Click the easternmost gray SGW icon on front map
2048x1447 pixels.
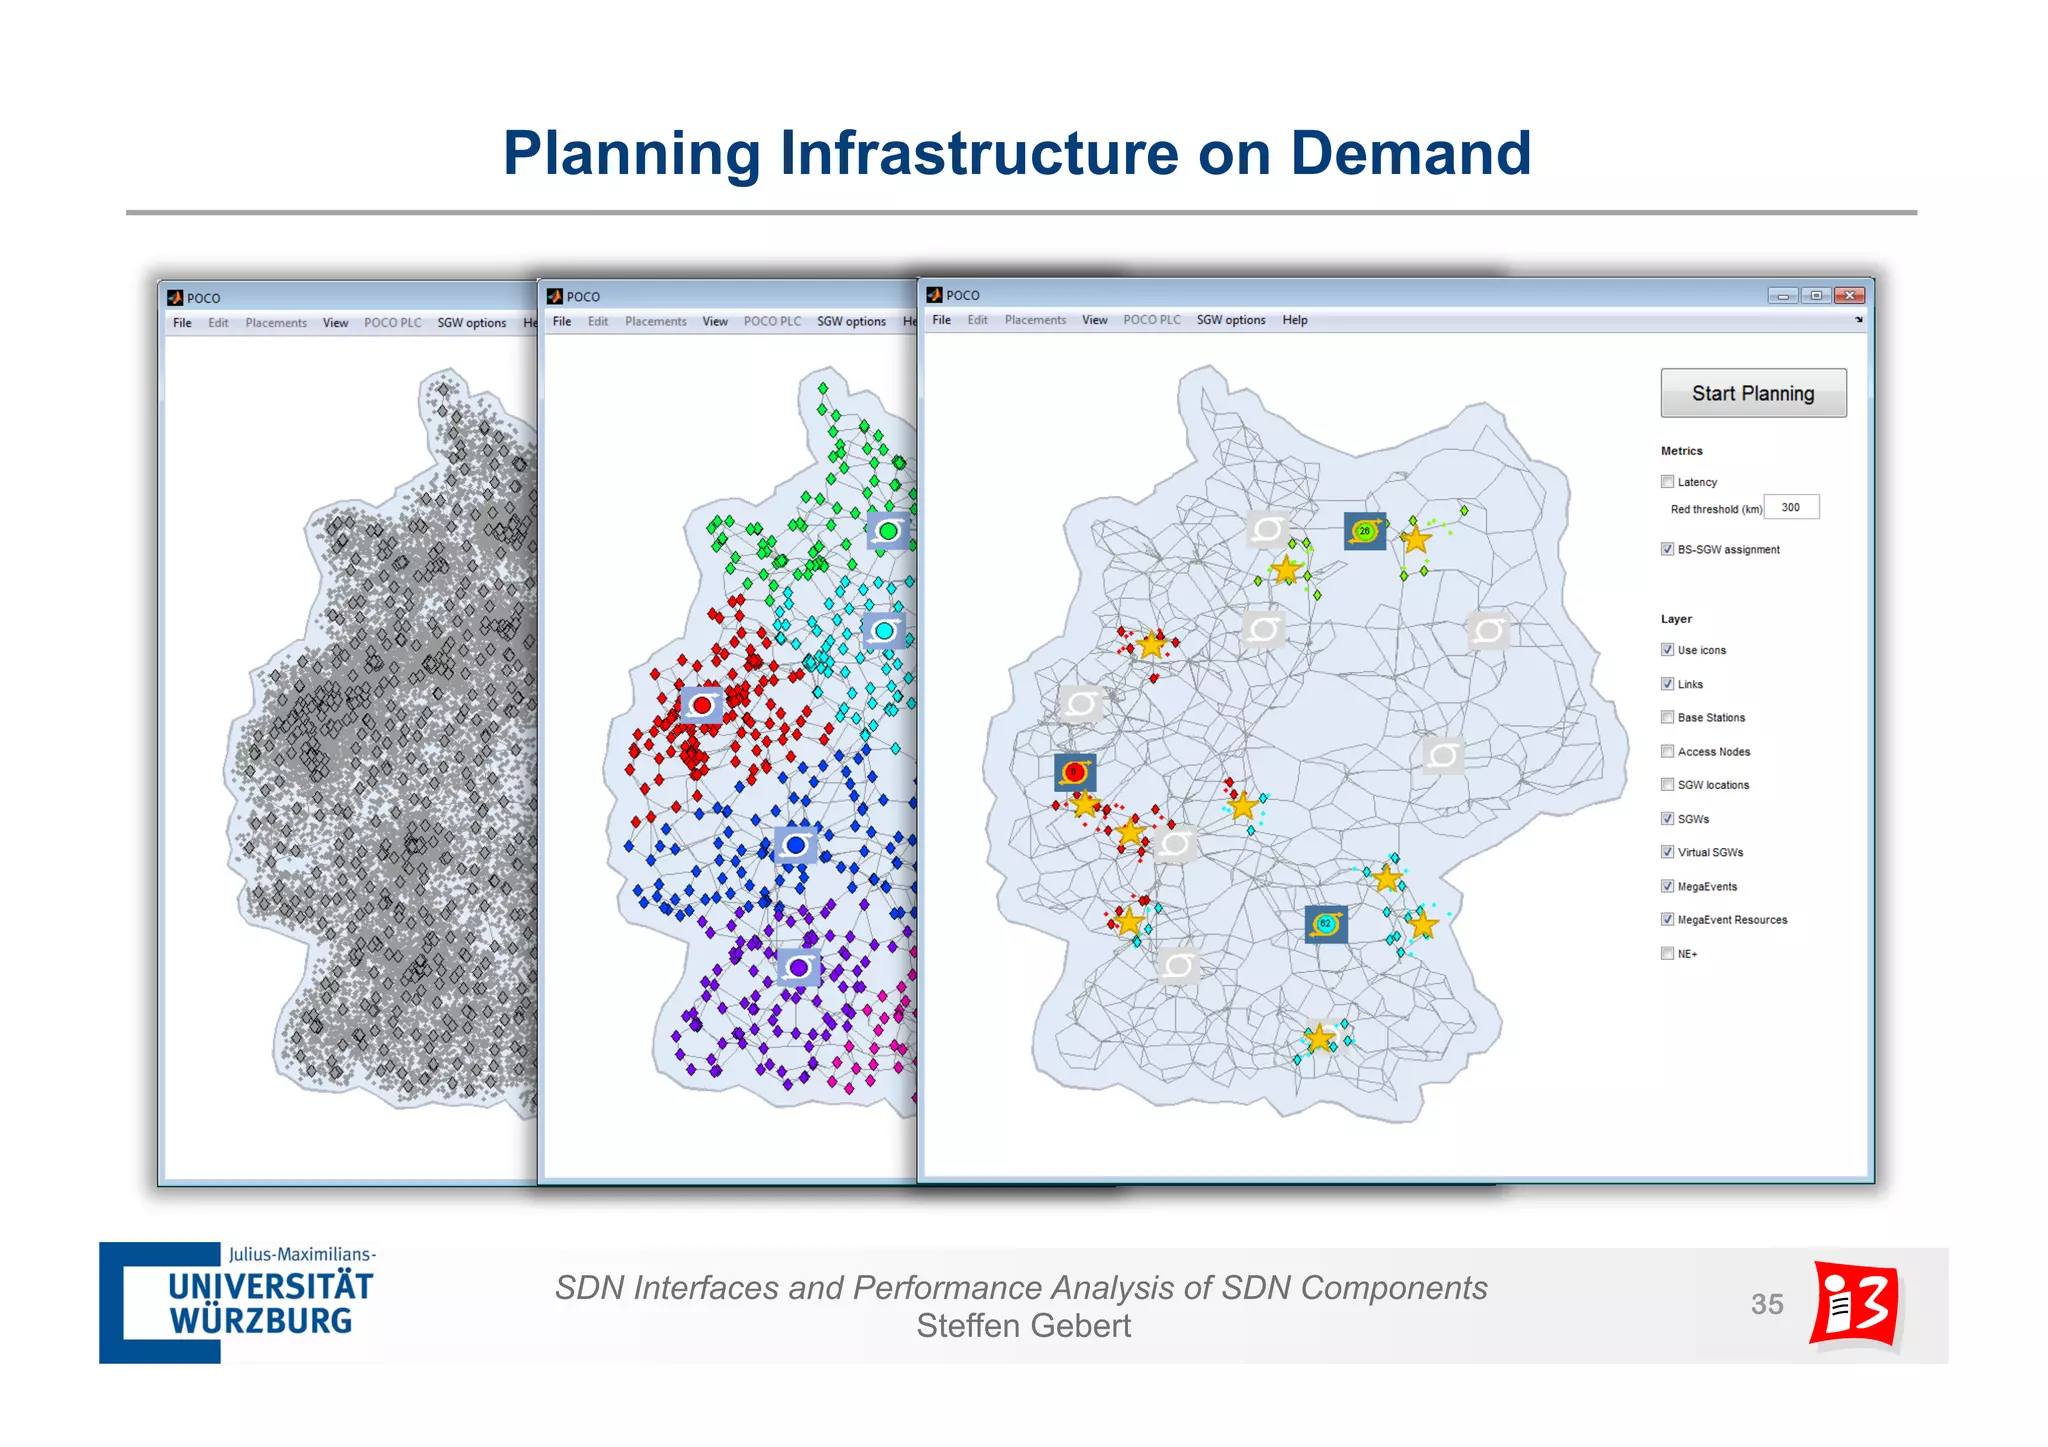coord(1488,630)
